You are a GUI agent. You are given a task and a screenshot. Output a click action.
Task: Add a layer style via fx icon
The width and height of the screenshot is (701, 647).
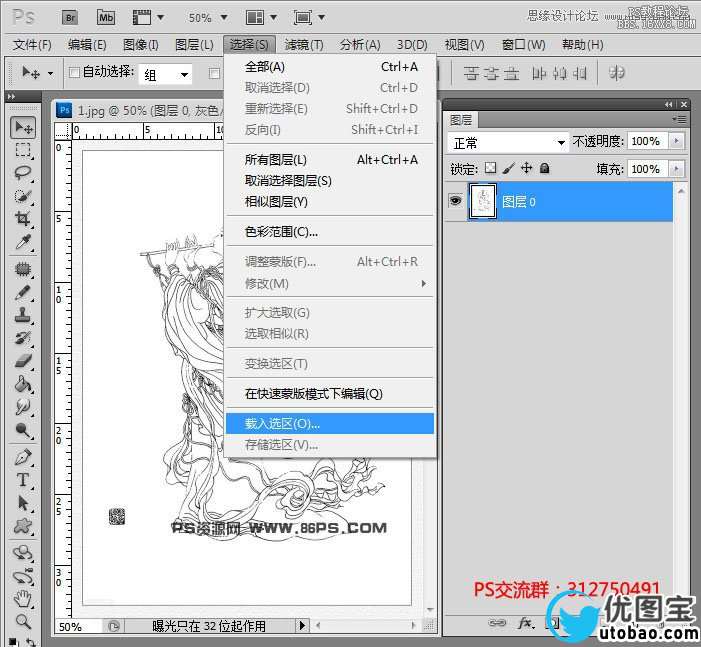click(x=526, y=623)
